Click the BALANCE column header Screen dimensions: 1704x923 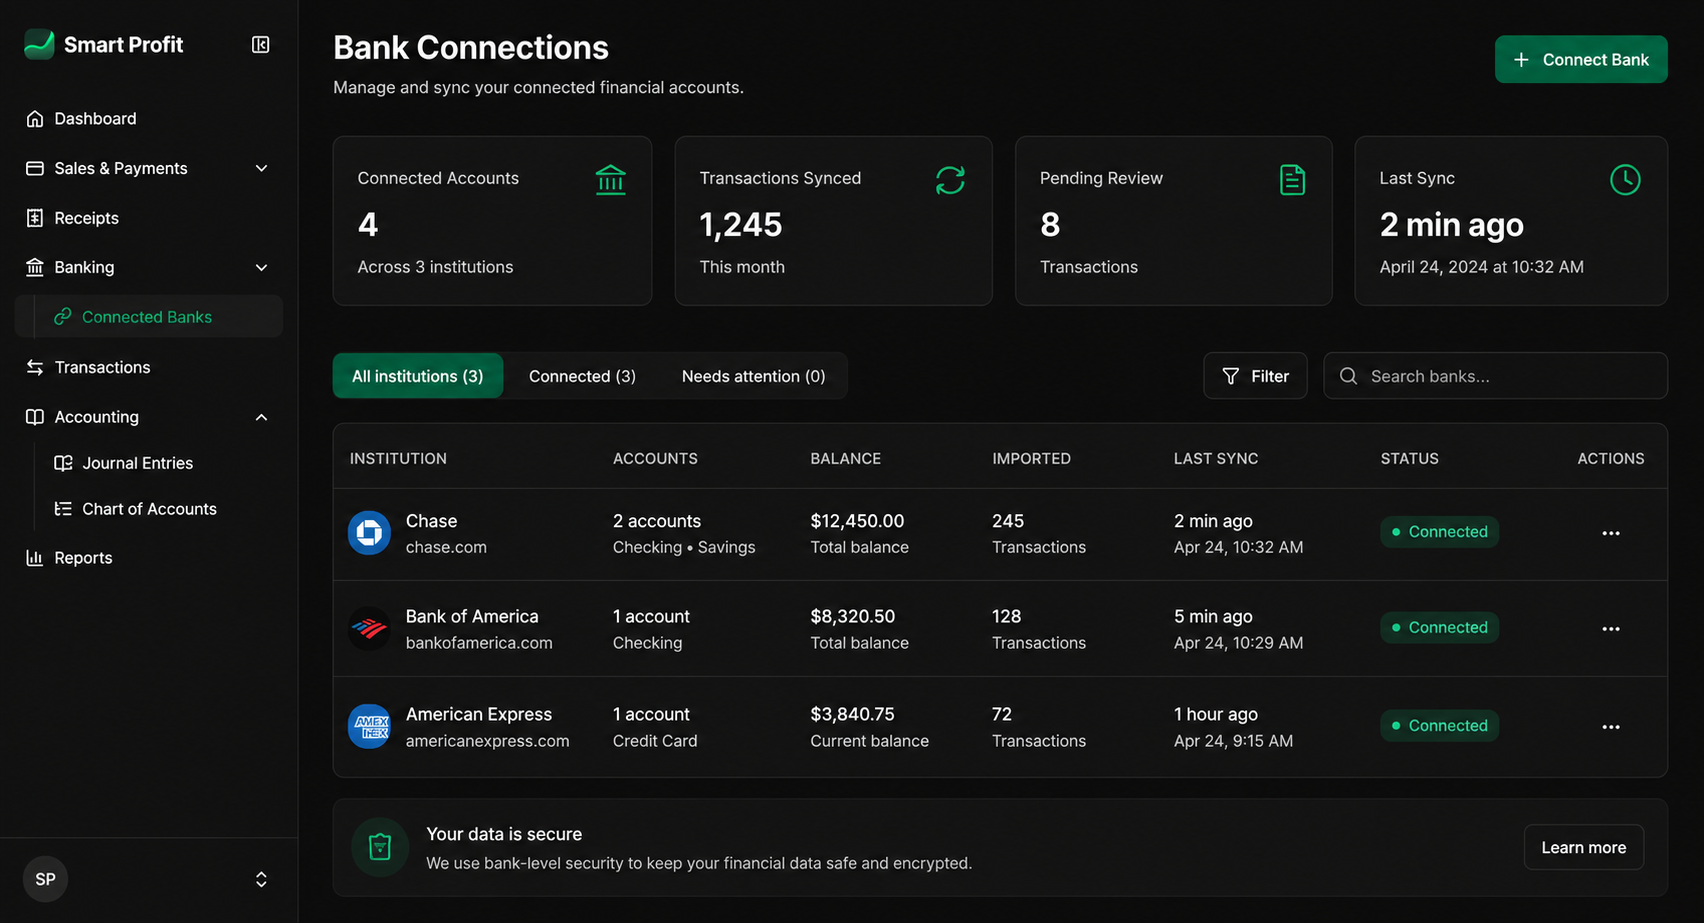[x=846, y=458]
